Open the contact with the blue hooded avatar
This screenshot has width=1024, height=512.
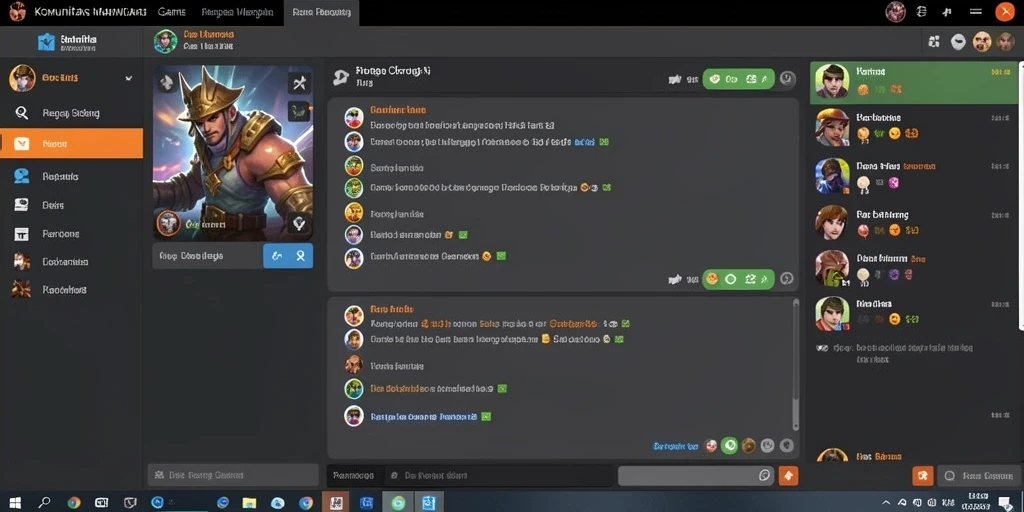click(914, 175)
